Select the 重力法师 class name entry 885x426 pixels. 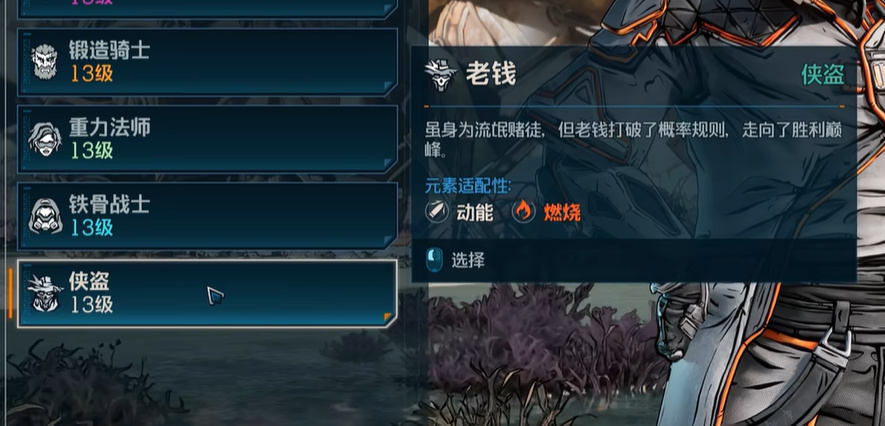coord(109,128)
